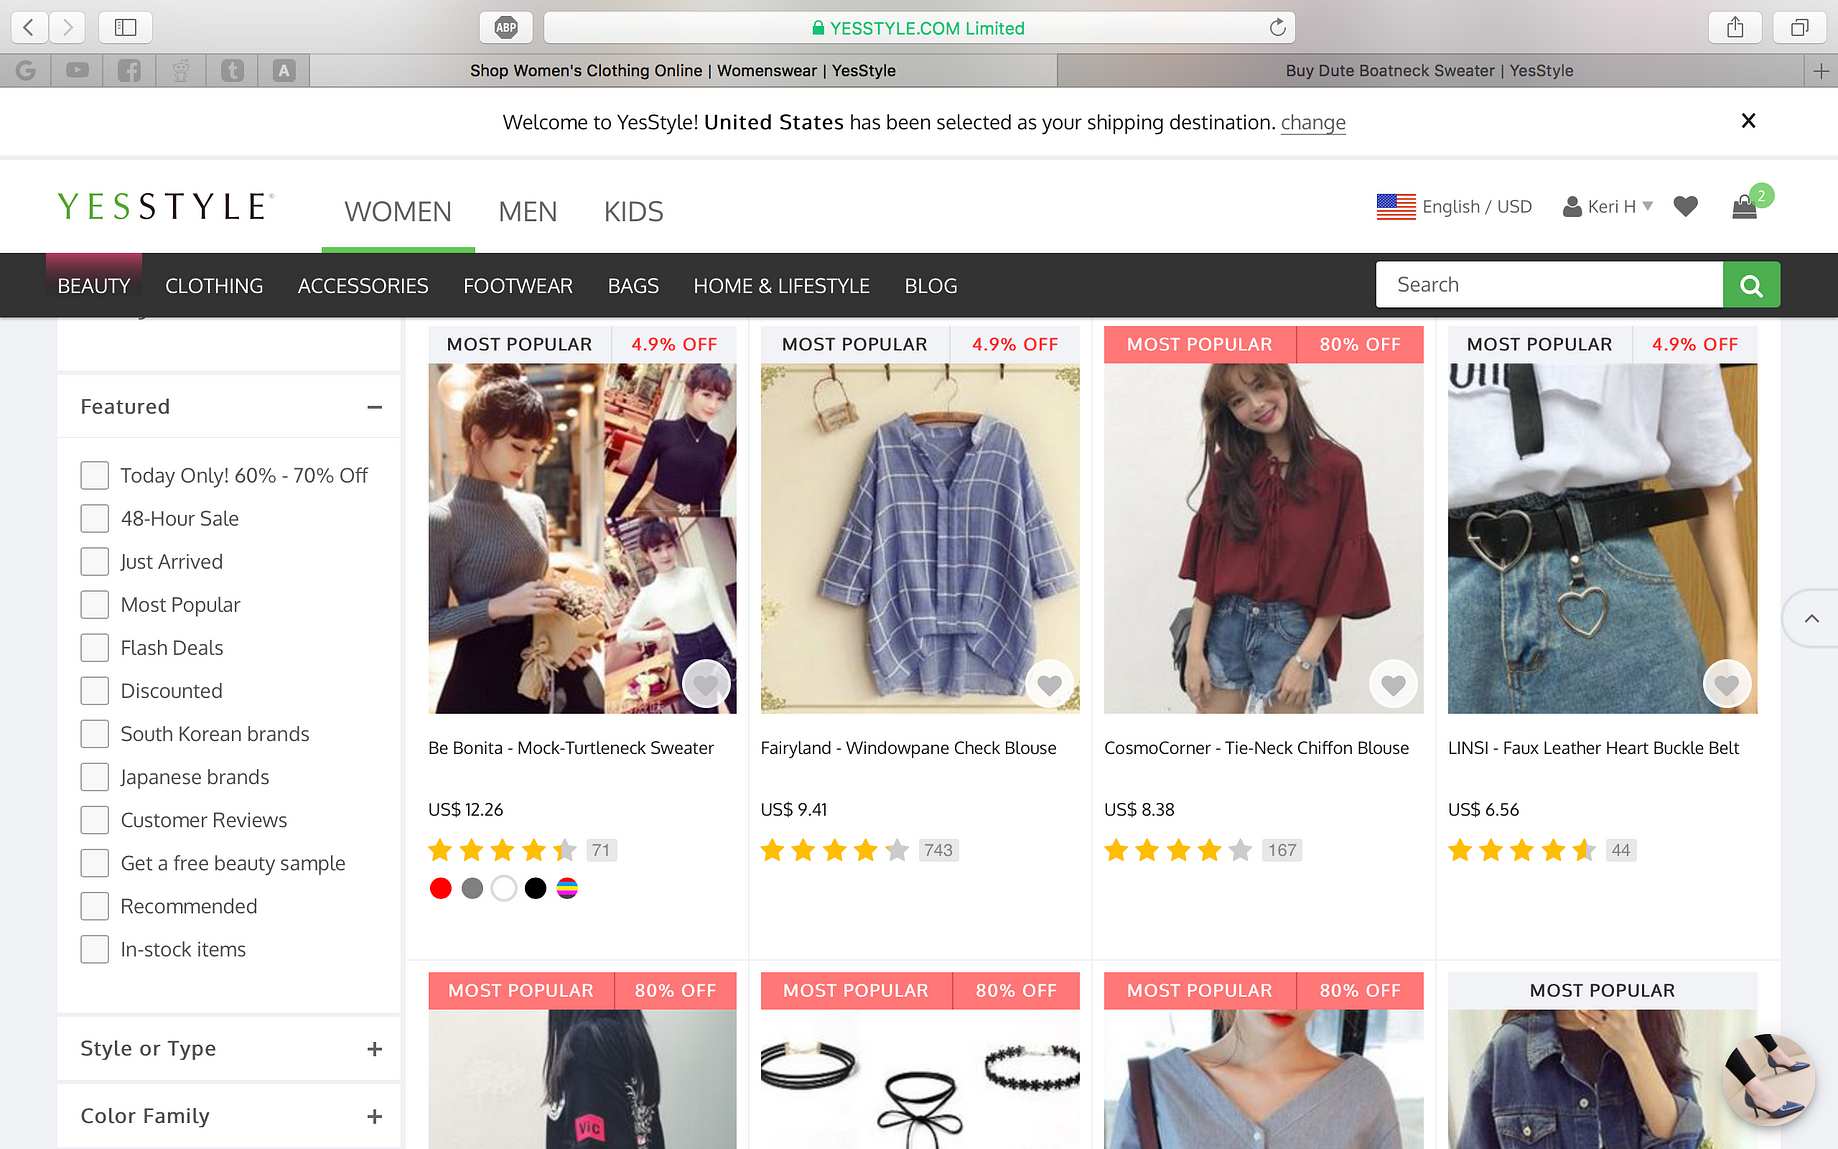Click the change shipping destination link
Image resolution: width=1838 pixels, height=1149 pixels.
tap(1313, 122)
